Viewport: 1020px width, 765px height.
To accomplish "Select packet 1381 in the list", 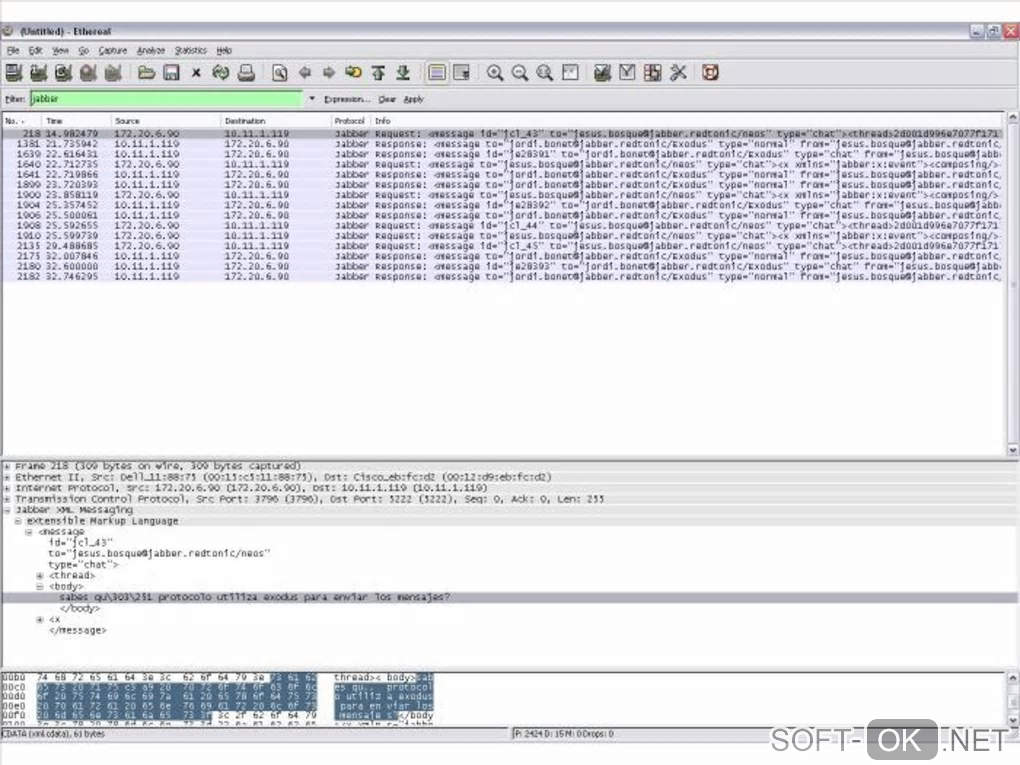I will (502, 144).
